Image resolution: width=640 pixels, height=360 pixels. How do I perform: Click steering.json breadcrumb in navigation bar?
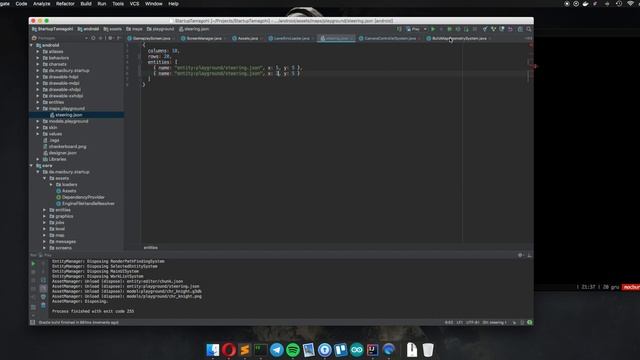point(194,29)
